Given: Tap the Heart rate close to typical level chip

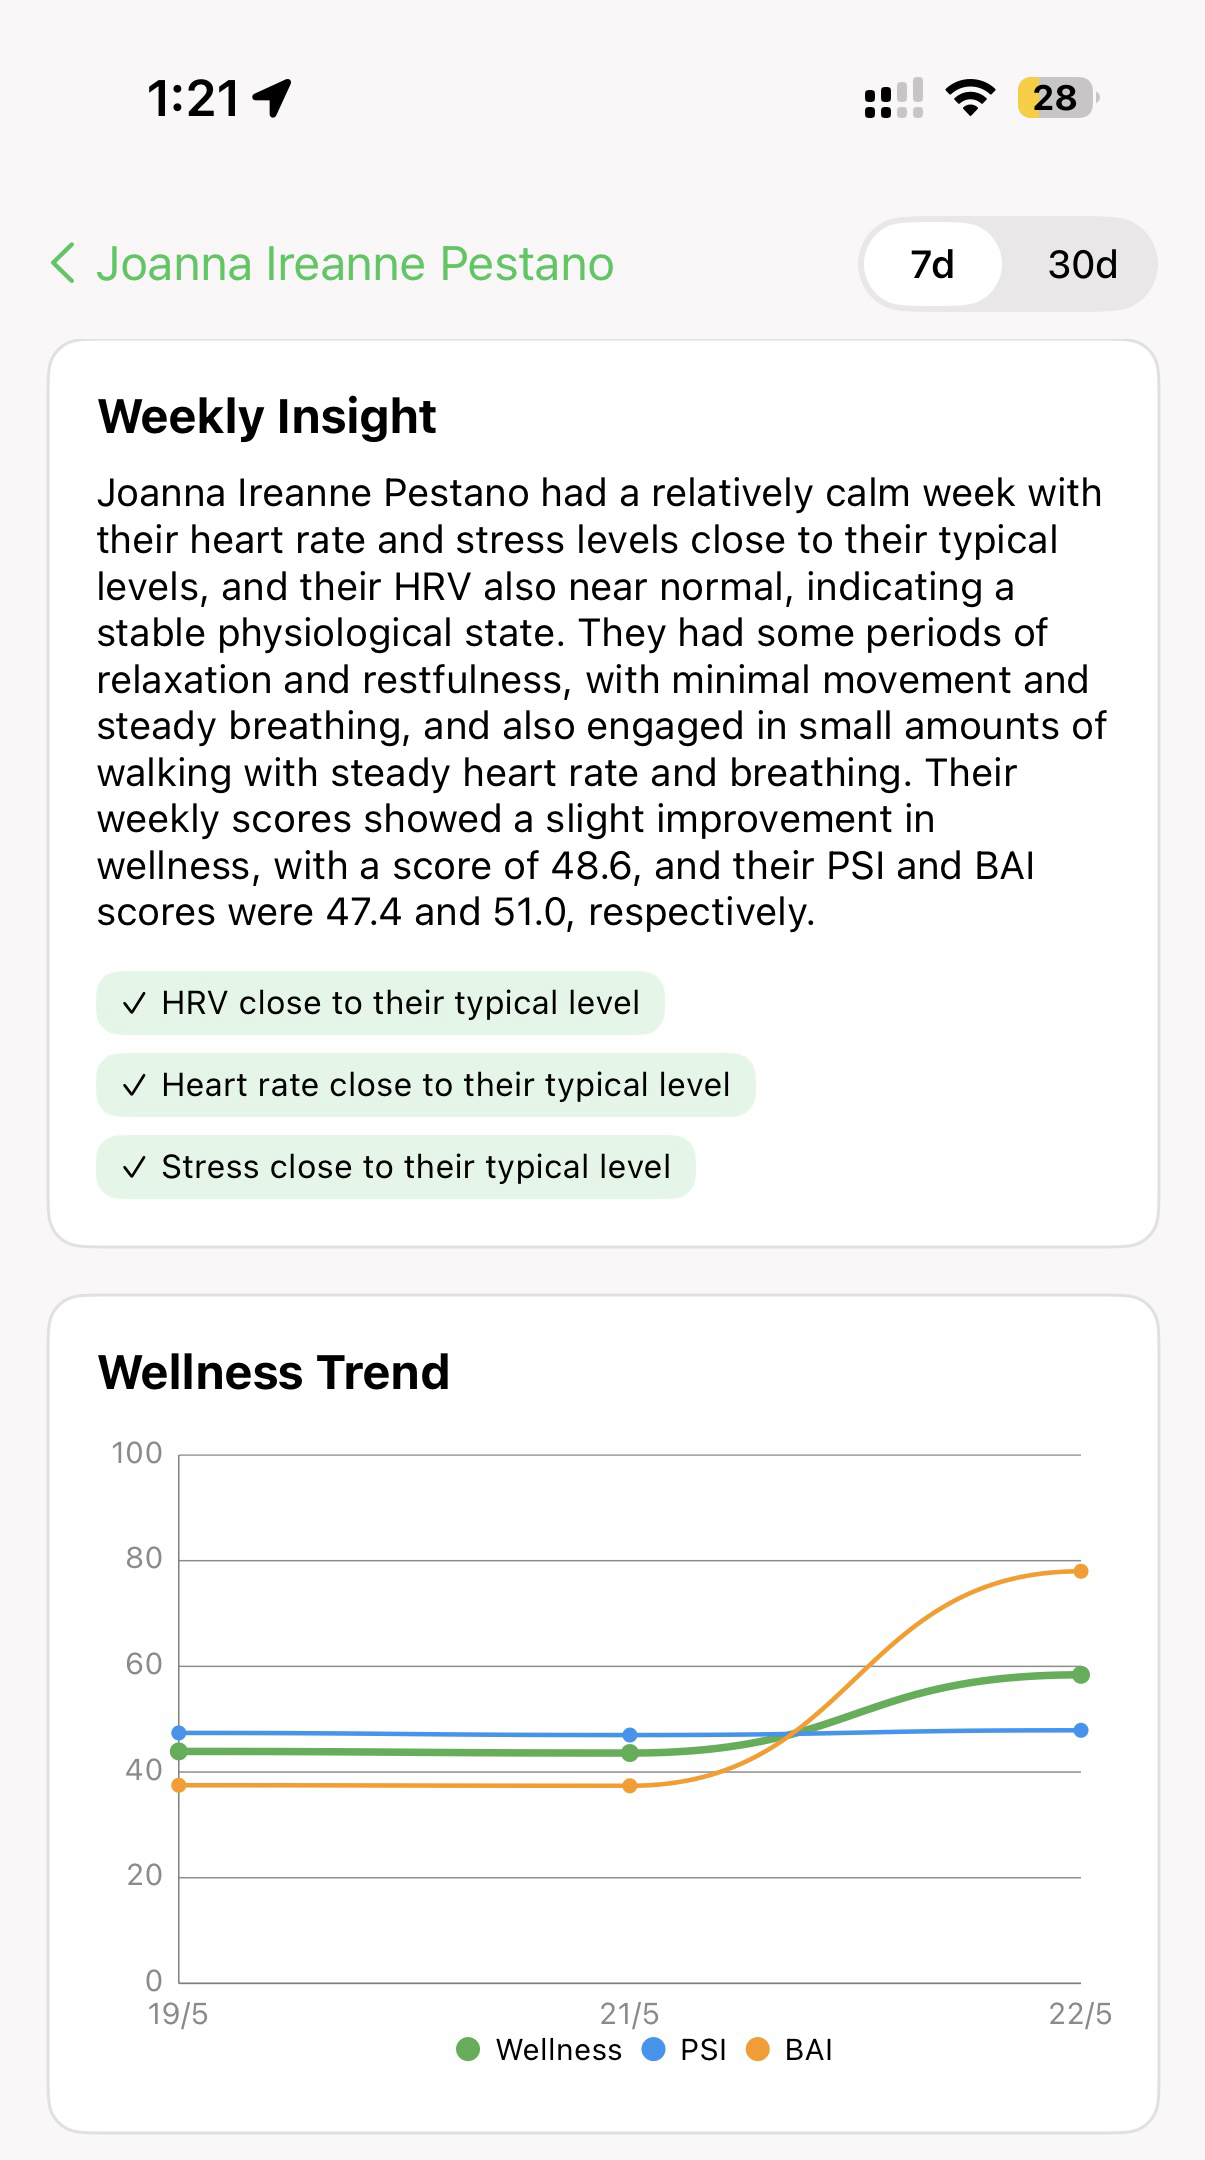Looking at the screenshot, I should (x=426, y=1085).
